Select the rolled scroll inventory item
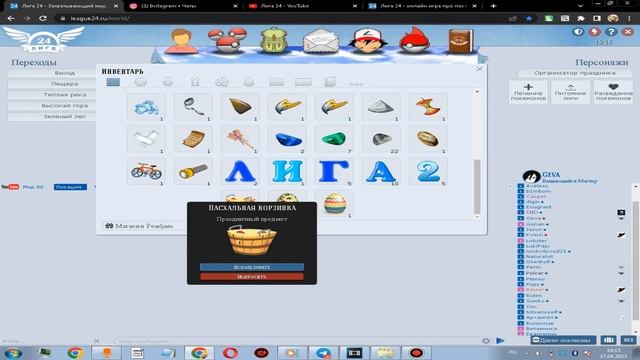640x360 pixels. pos(193,139)
